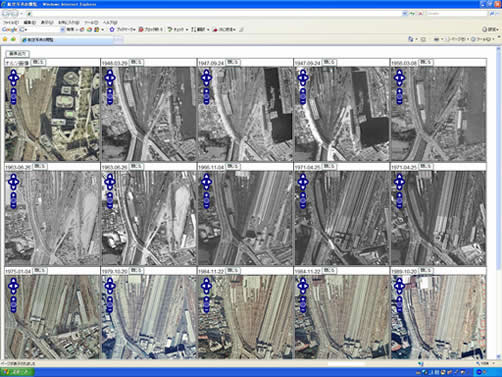Screen dimensions: 502x377
Task: Open the address bar dropdown arrow
Action: (x=404, y=14)
